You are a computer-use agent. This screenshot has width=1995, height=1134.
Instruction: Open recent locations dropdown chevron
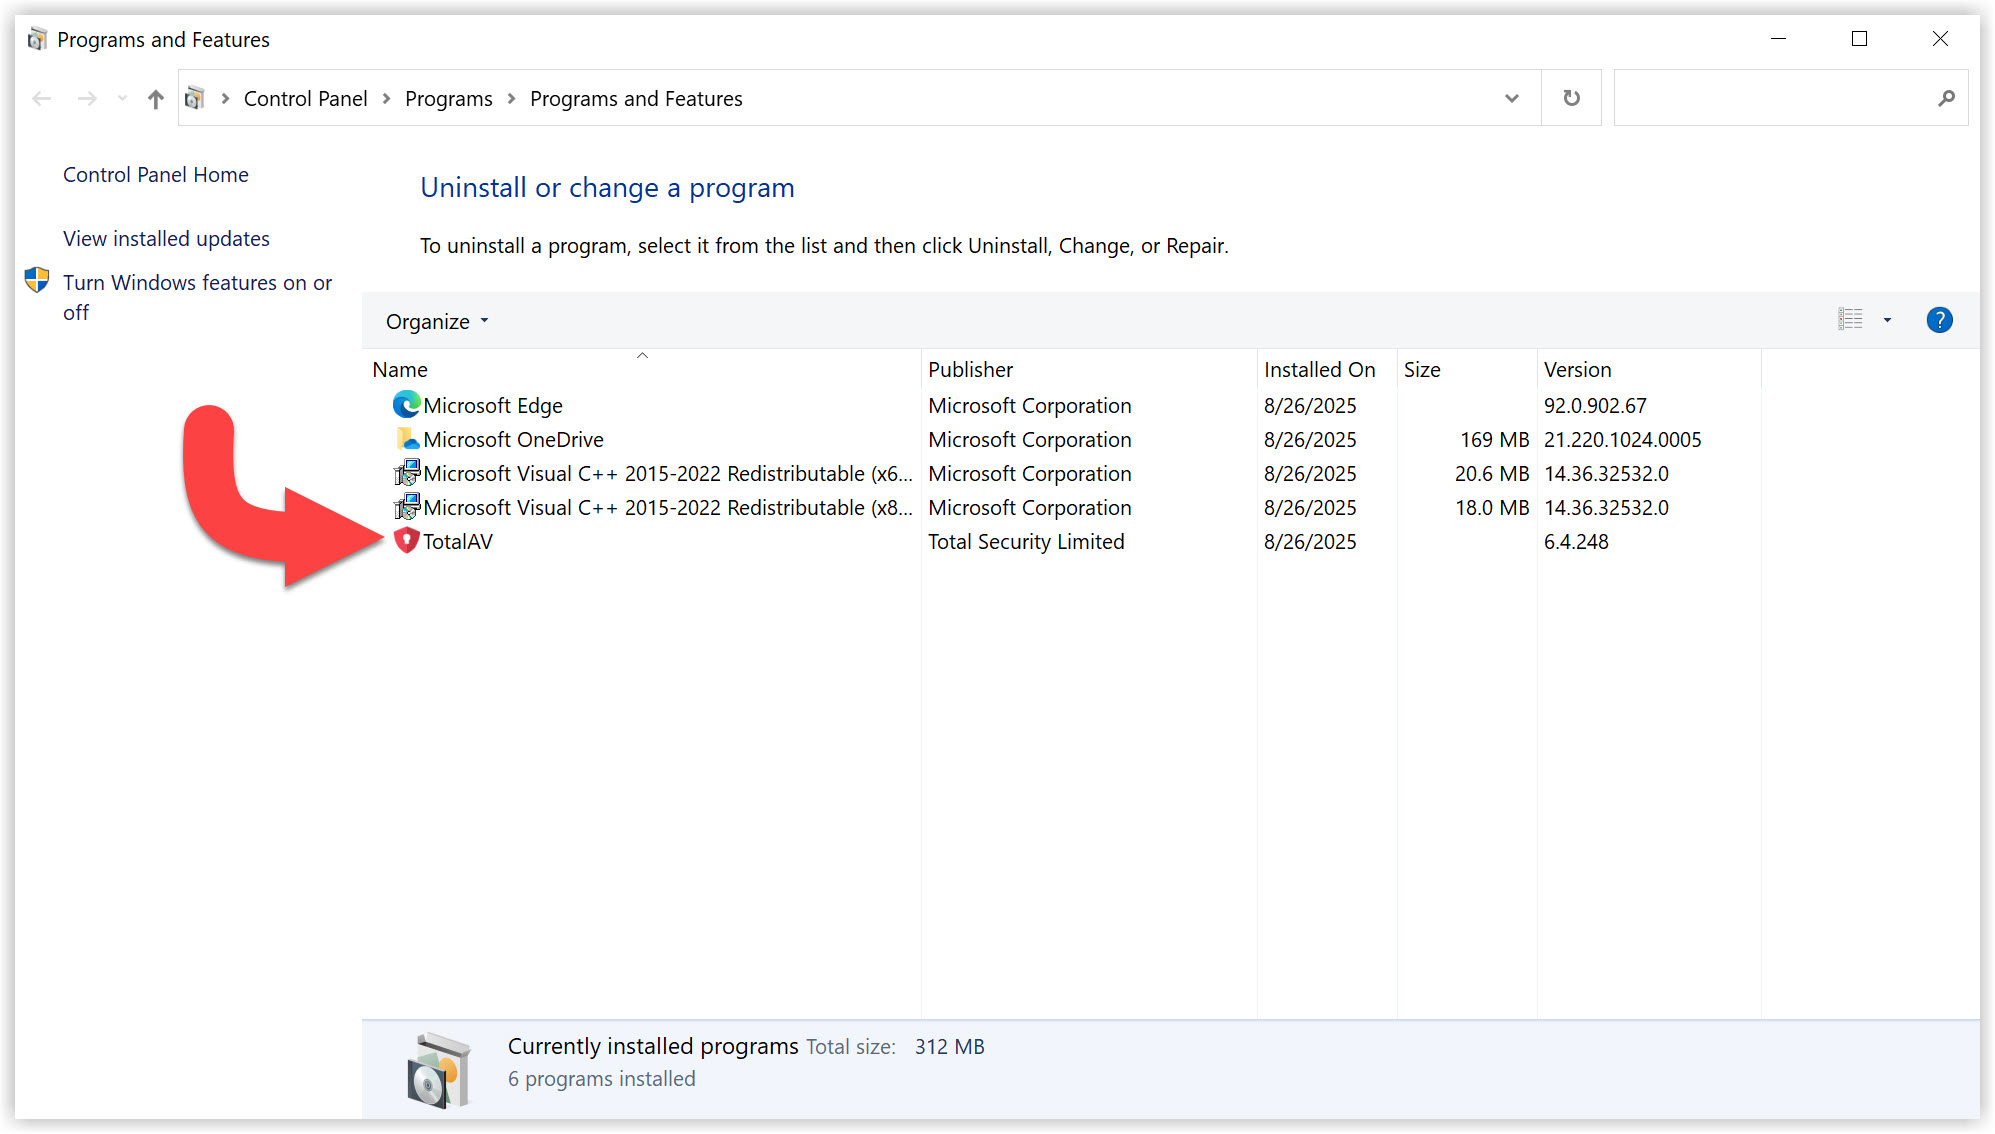pos(122,99)
